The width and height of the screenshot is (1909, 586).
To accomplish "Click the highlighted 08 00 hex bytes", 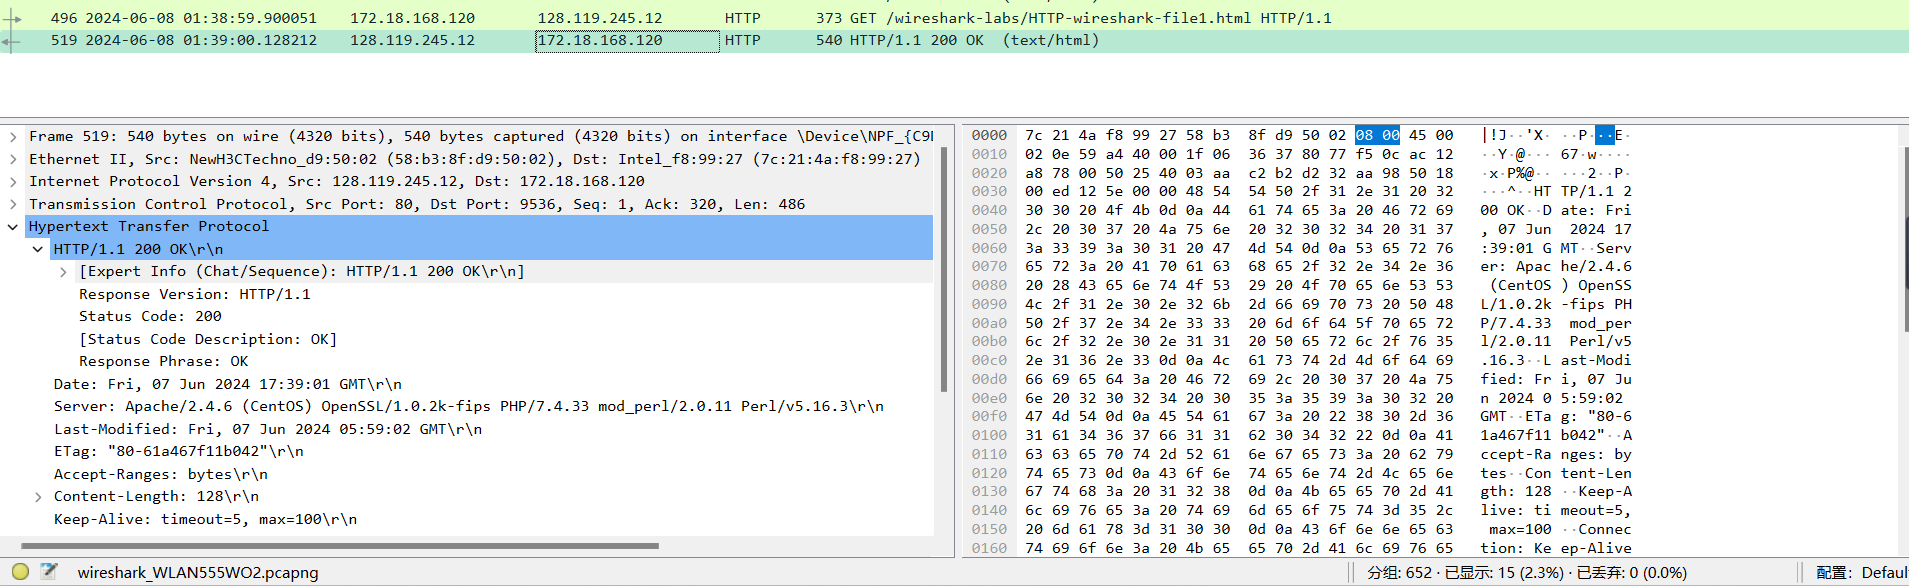I will 1377,135.
